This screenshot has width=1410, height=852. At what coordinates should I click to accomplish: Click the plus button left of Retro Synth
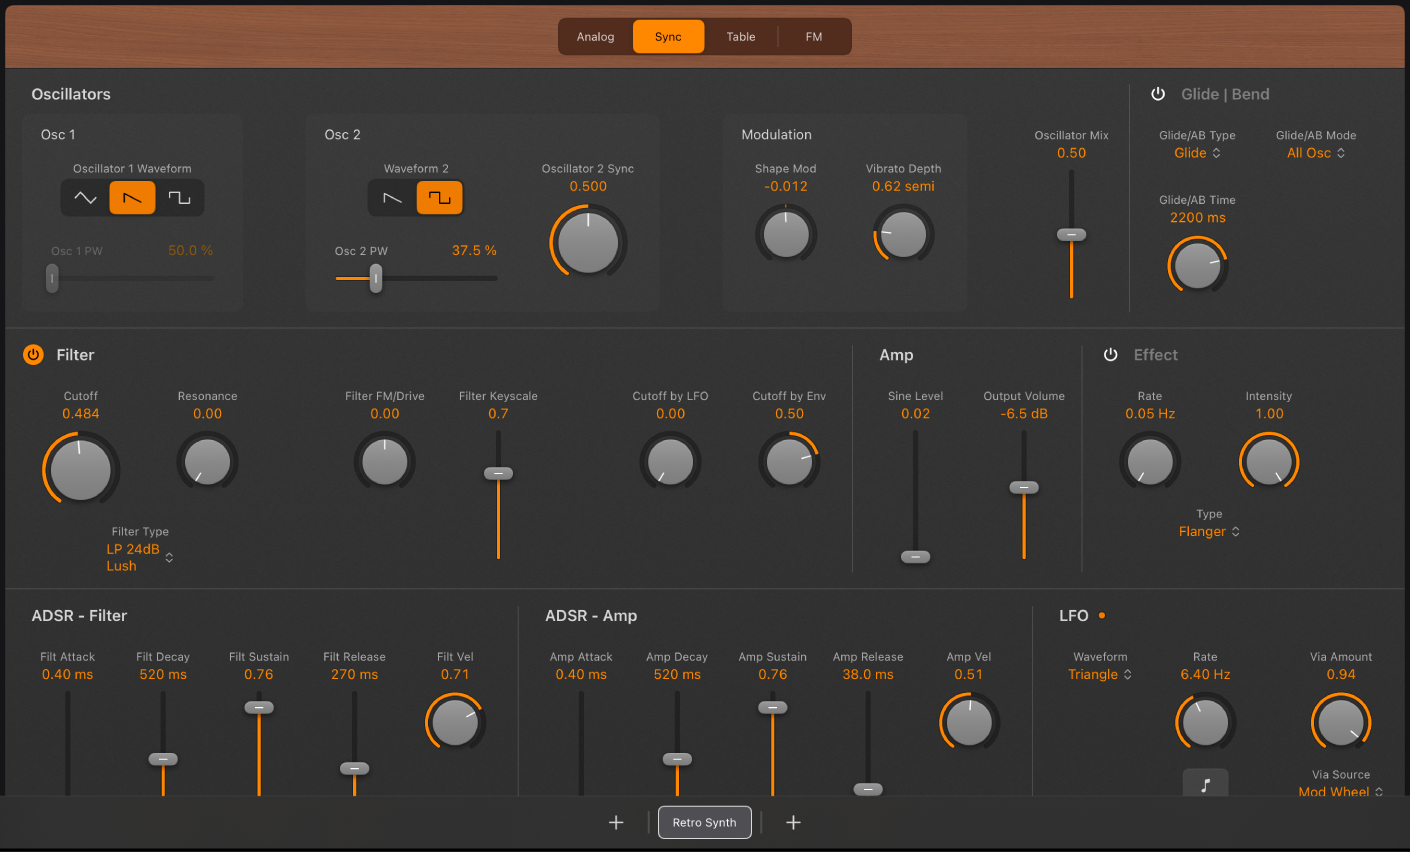click(x=616, y=822)
